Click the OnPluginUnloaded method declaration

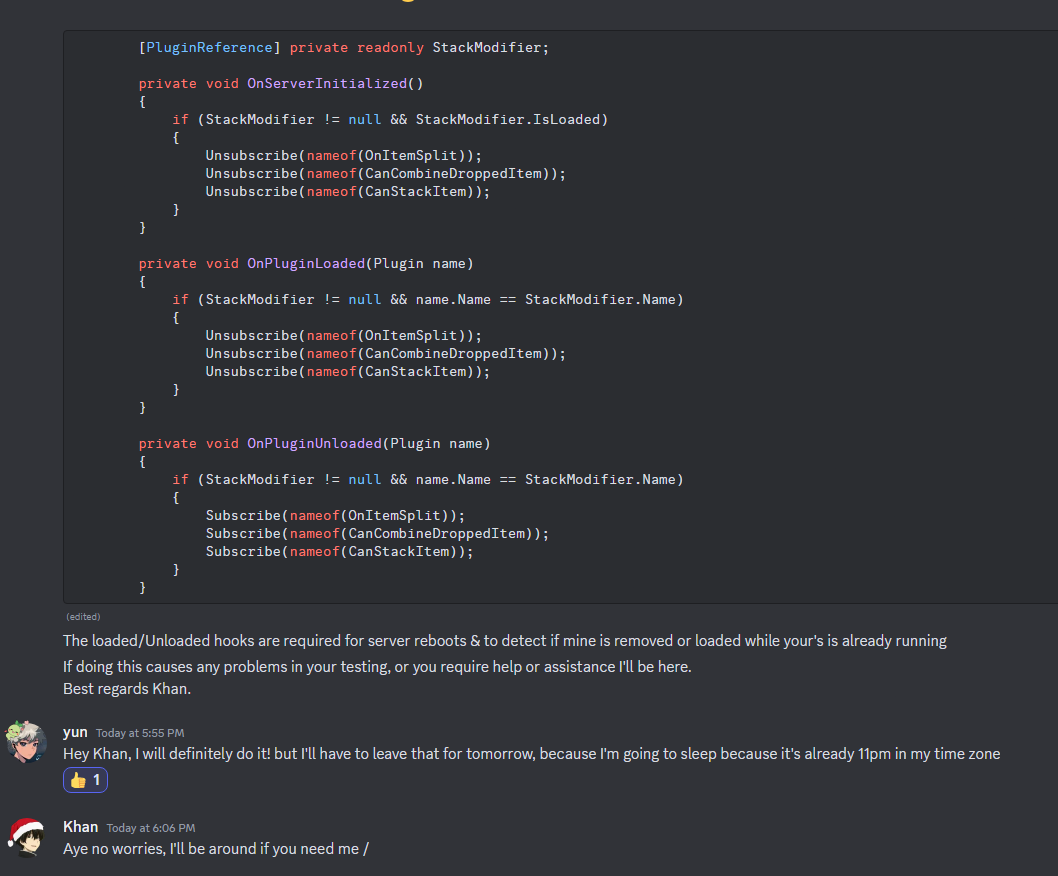point(315,443)
